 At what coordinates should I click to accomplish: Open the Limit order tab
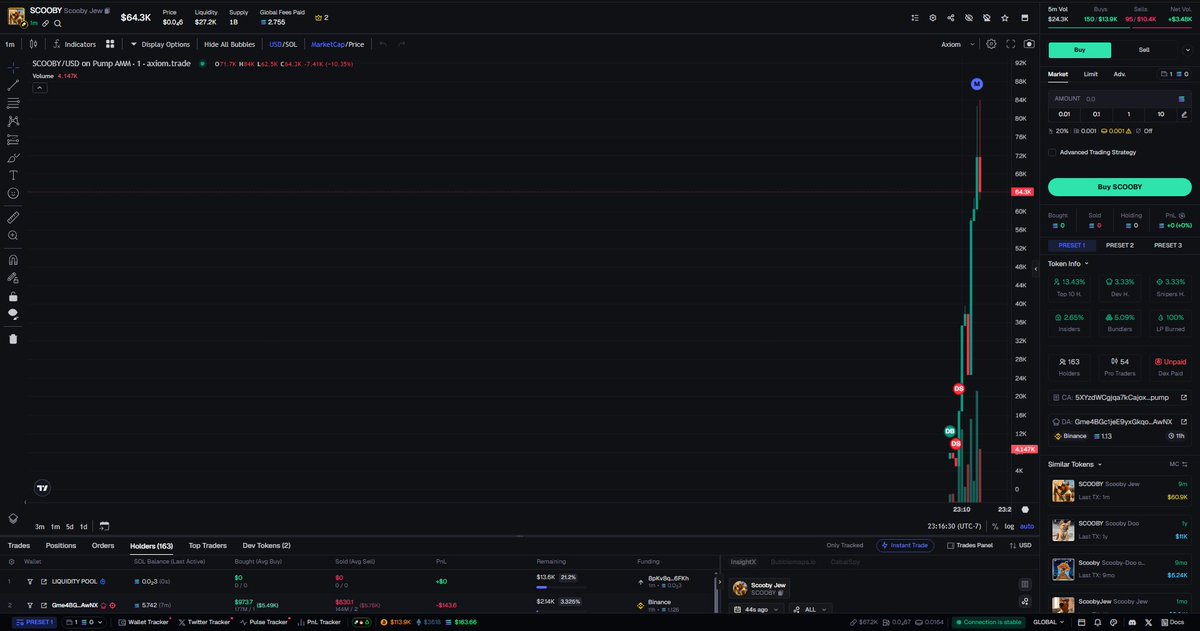(1090, 73)
